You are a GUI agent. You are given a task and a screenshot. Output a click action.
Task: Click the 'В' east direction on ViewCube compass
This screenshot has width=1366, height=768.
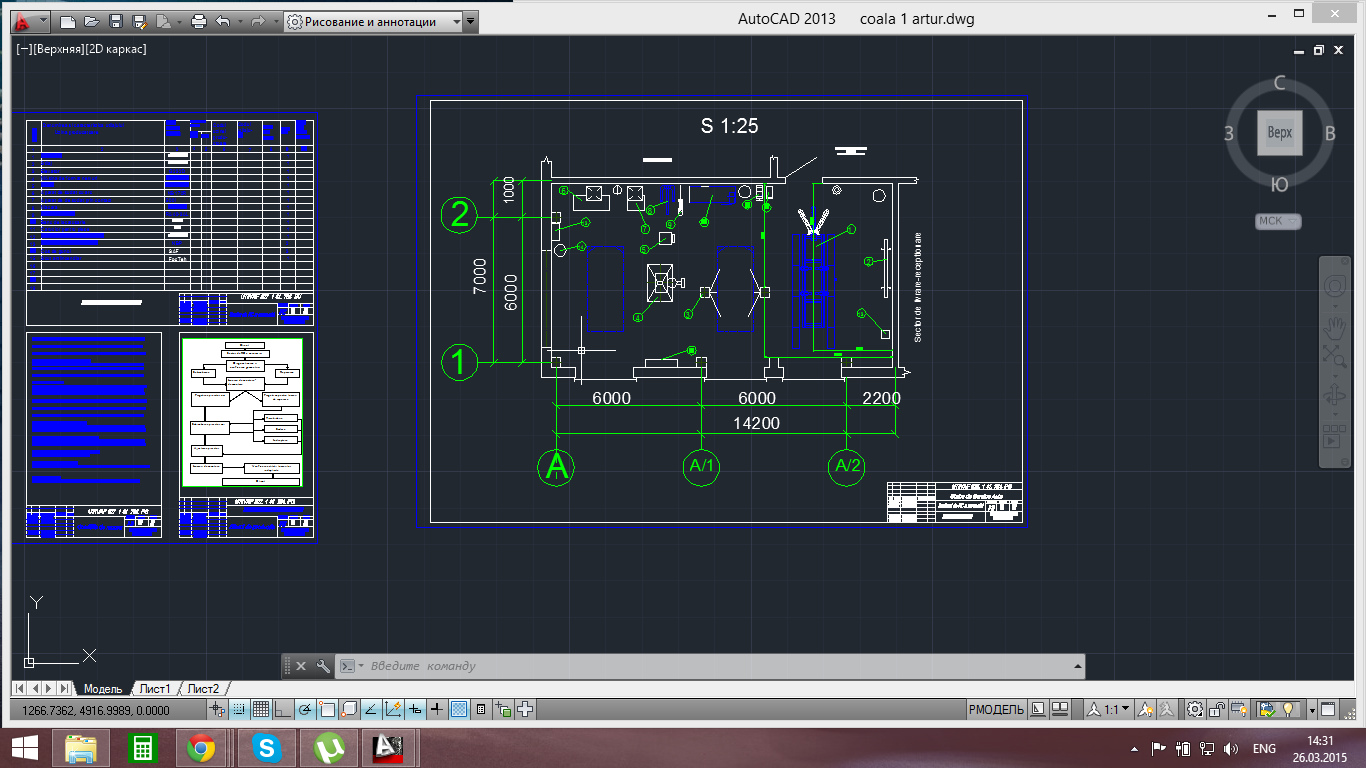pyautogui.click(x=1330, y=133)
